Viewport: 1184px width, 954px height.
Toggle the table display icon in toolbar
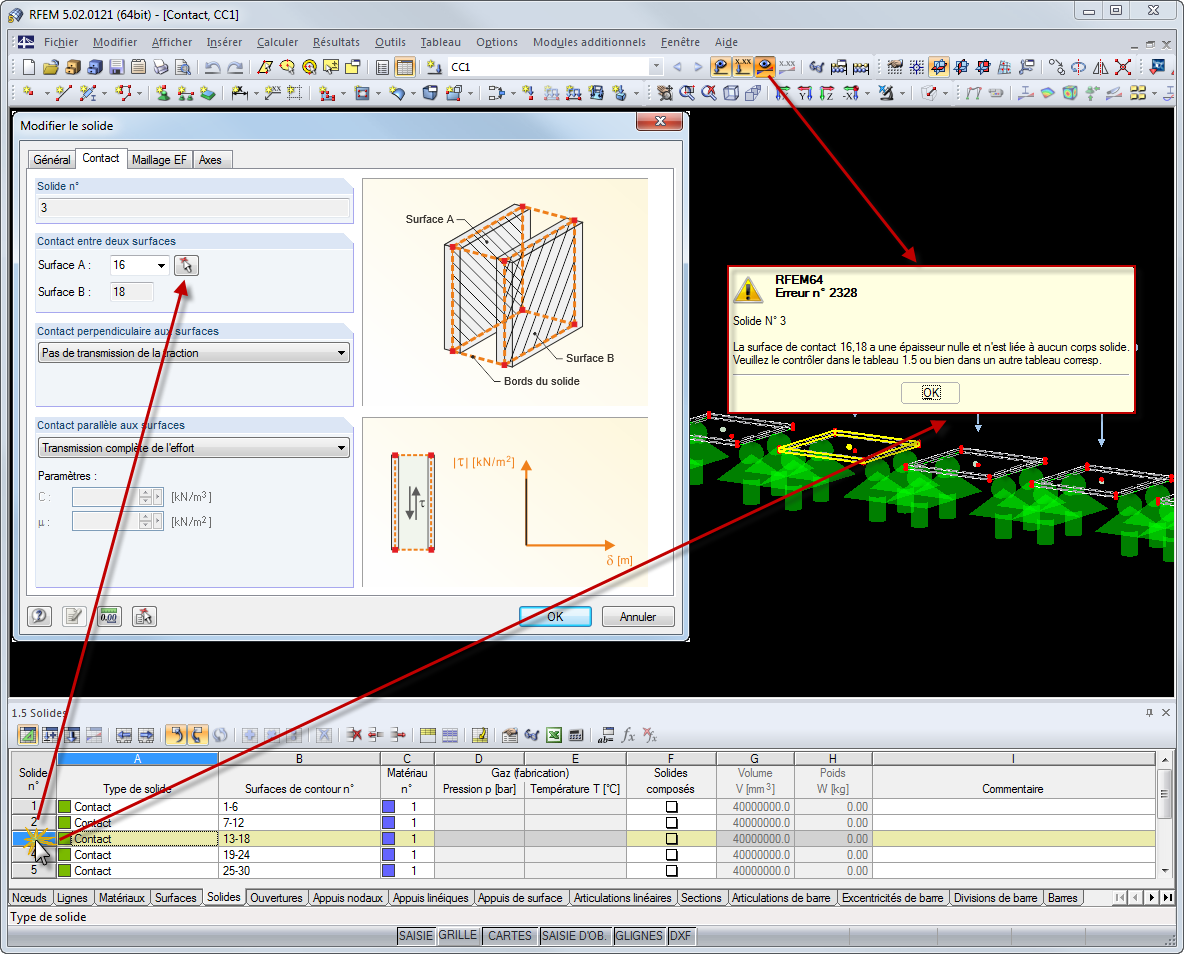pos(405,67)
